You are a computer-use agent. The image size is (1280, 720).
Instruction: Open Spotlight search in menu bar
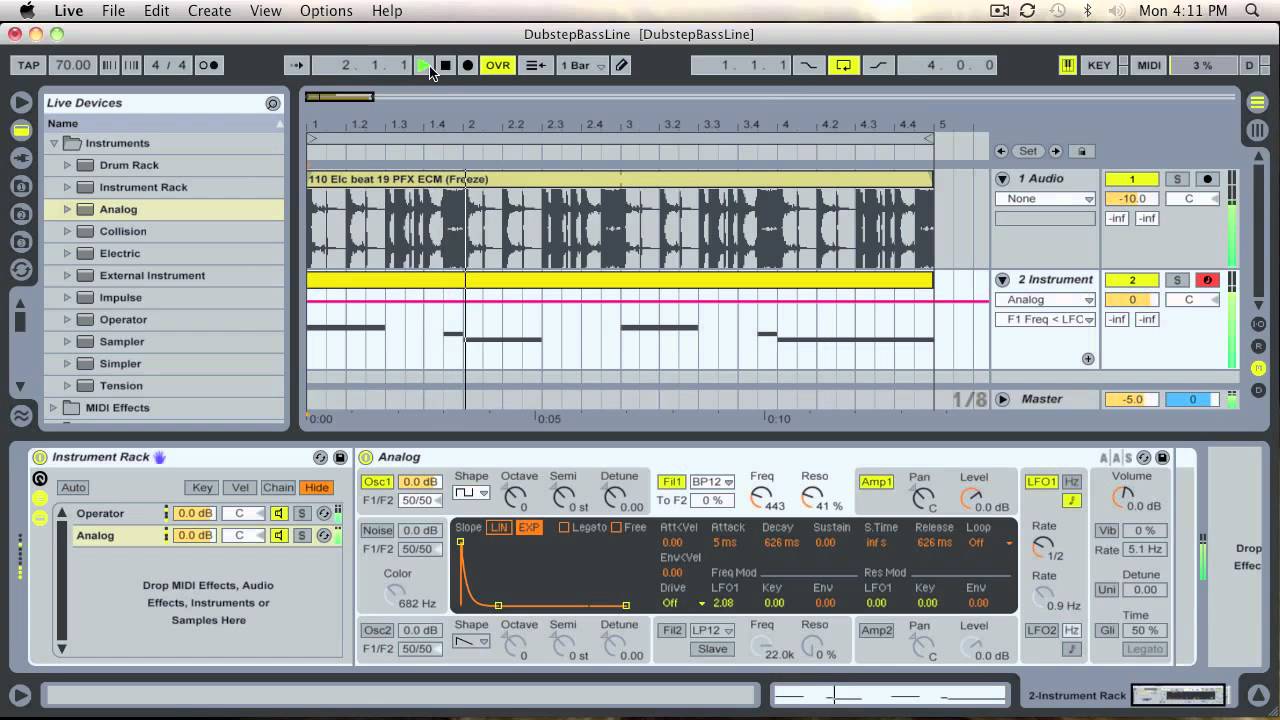(1252, 11)
